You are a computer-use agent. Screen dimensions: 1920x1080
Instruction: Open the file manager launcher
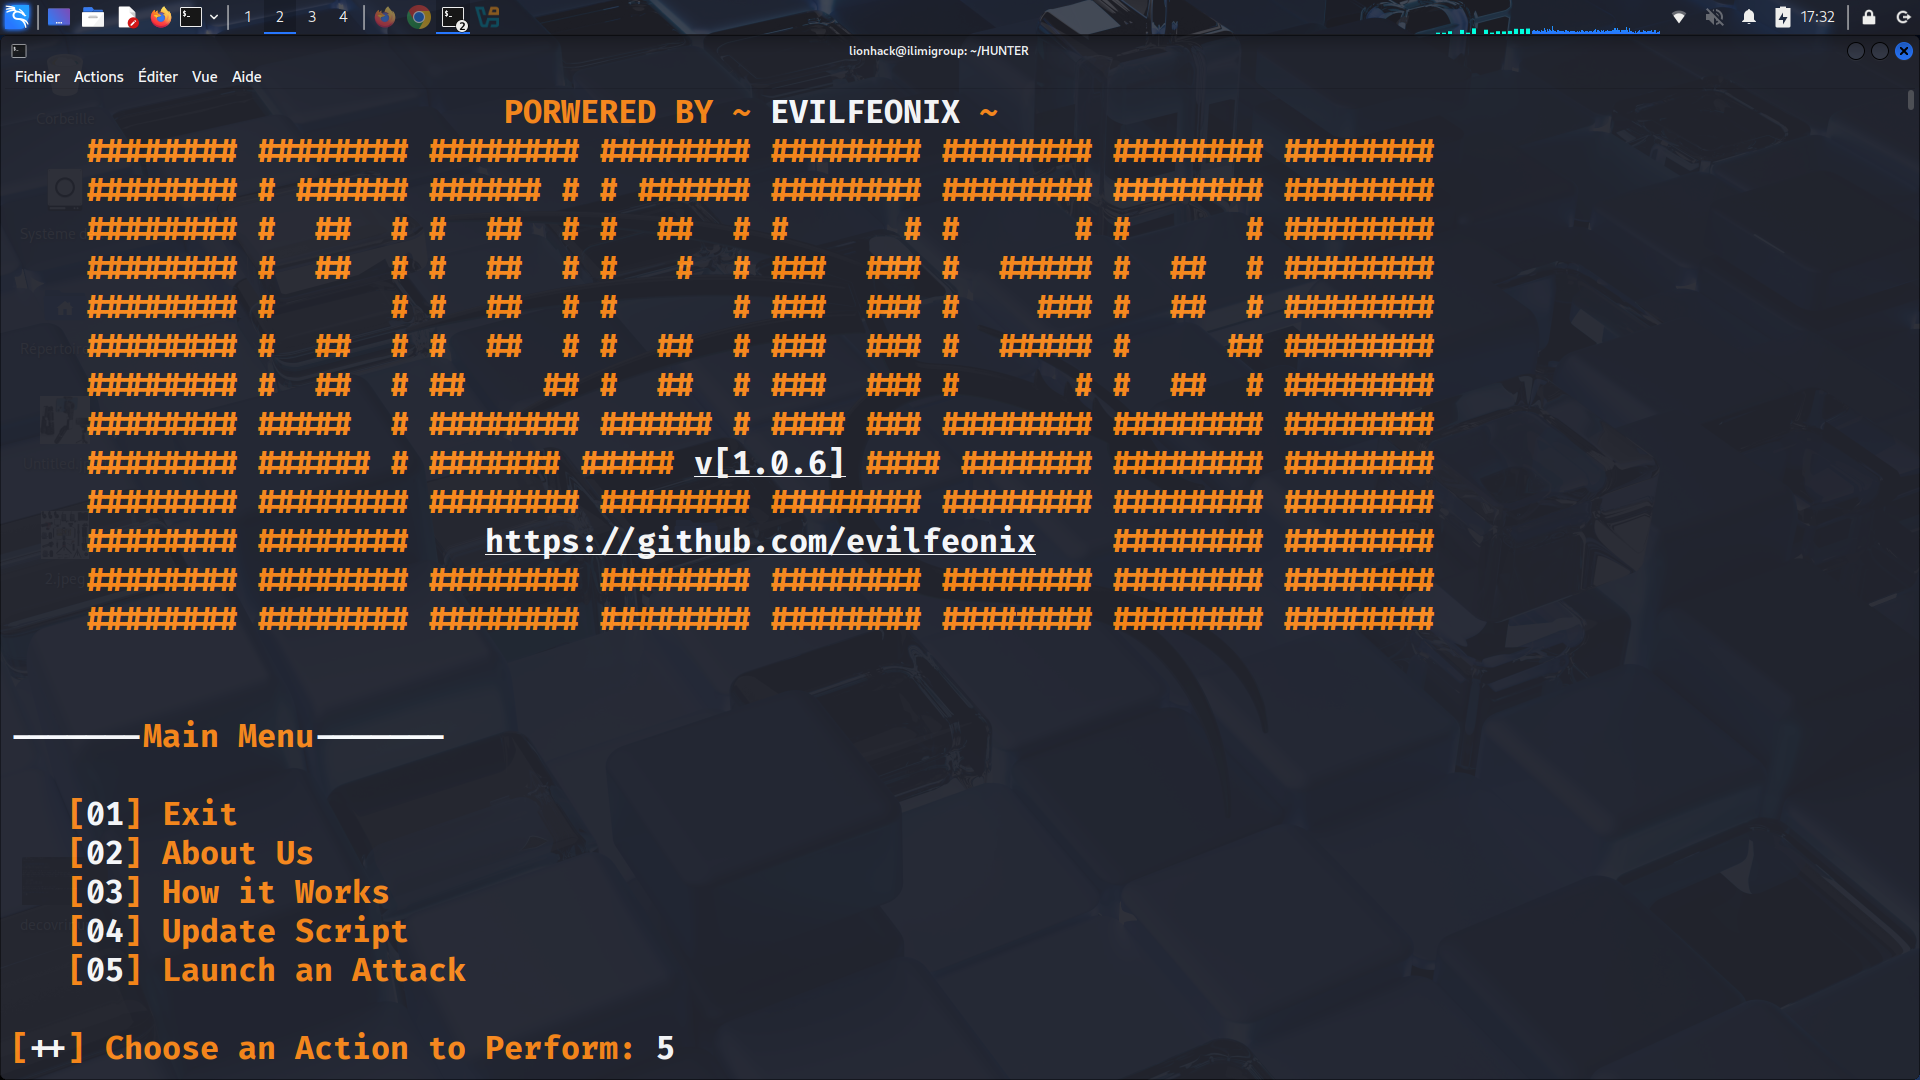[93, 17]
